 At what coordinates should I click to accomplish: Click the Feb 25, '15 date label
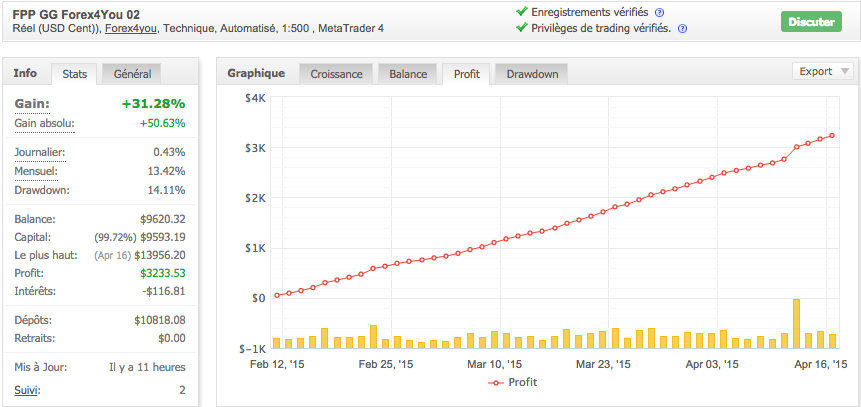point(385,364)
